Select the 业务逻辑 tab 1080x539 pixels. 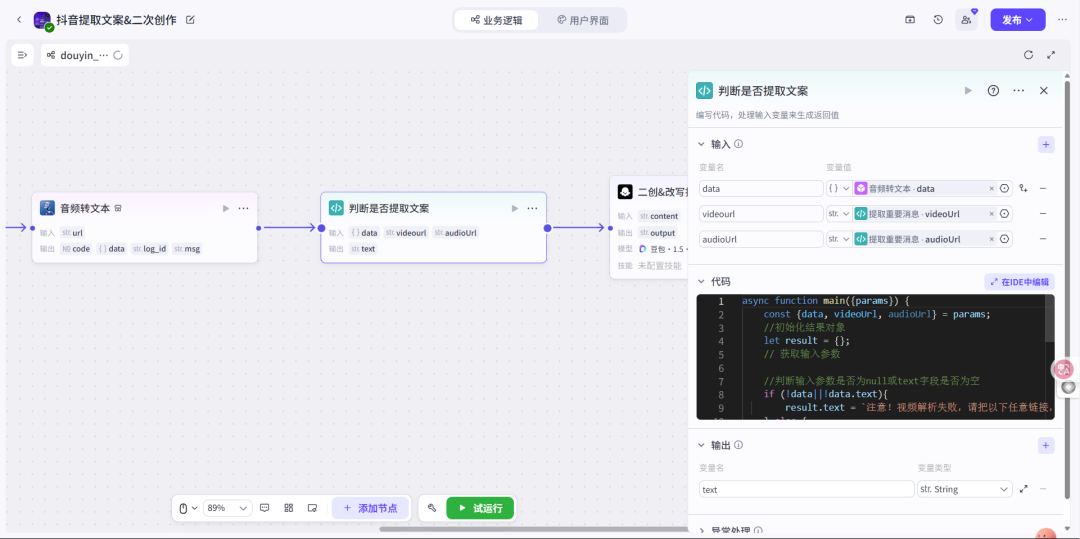[496, 20]
